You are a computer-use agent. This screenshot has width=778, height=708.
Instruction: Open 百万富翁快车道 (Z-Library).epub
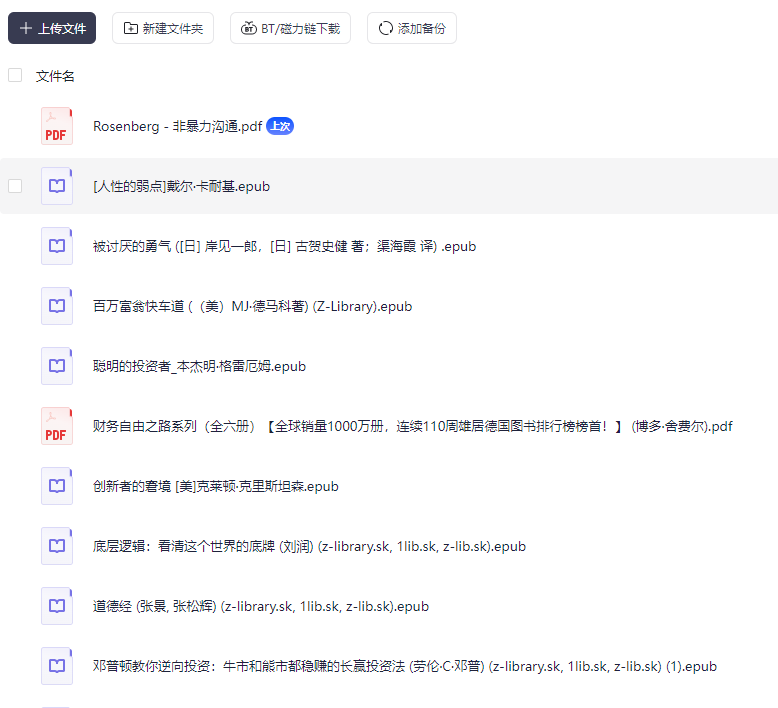click(252, 307)
